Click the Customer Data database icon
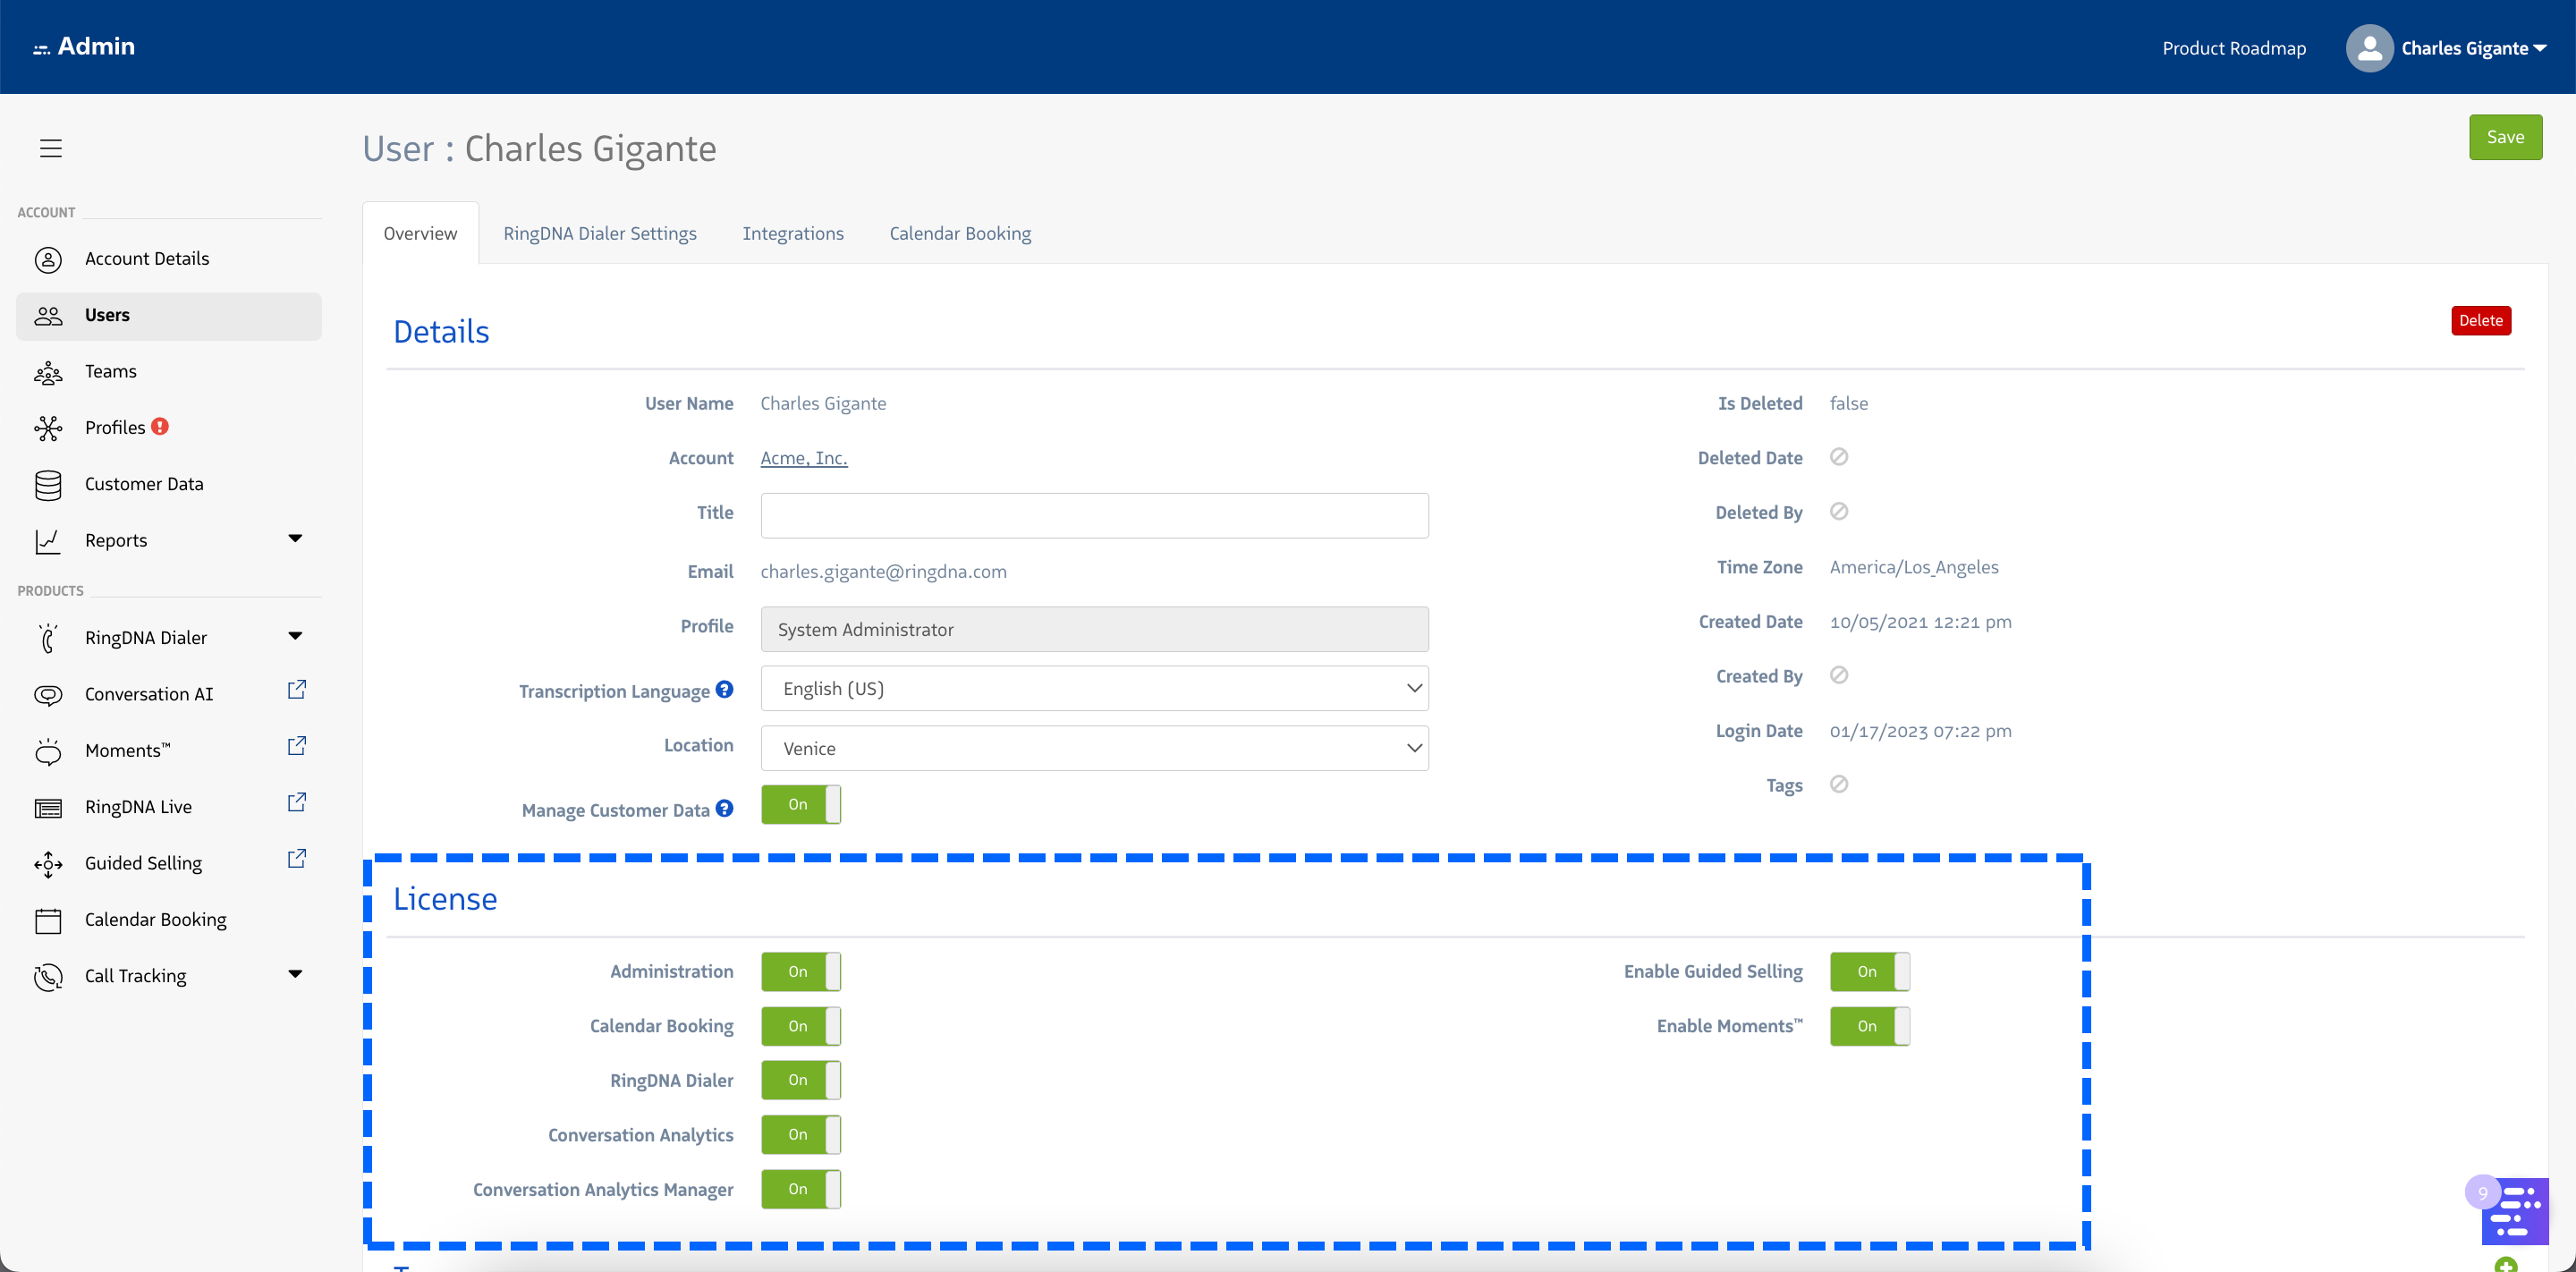Image resolution: width=2576 pixels, height=1272 pixels. click(48, 484)
